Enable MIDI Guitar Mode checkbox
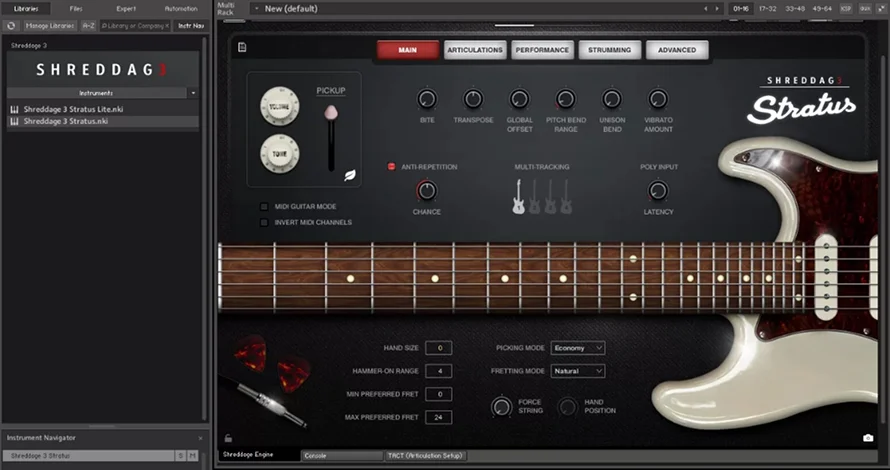 (264, 207)
